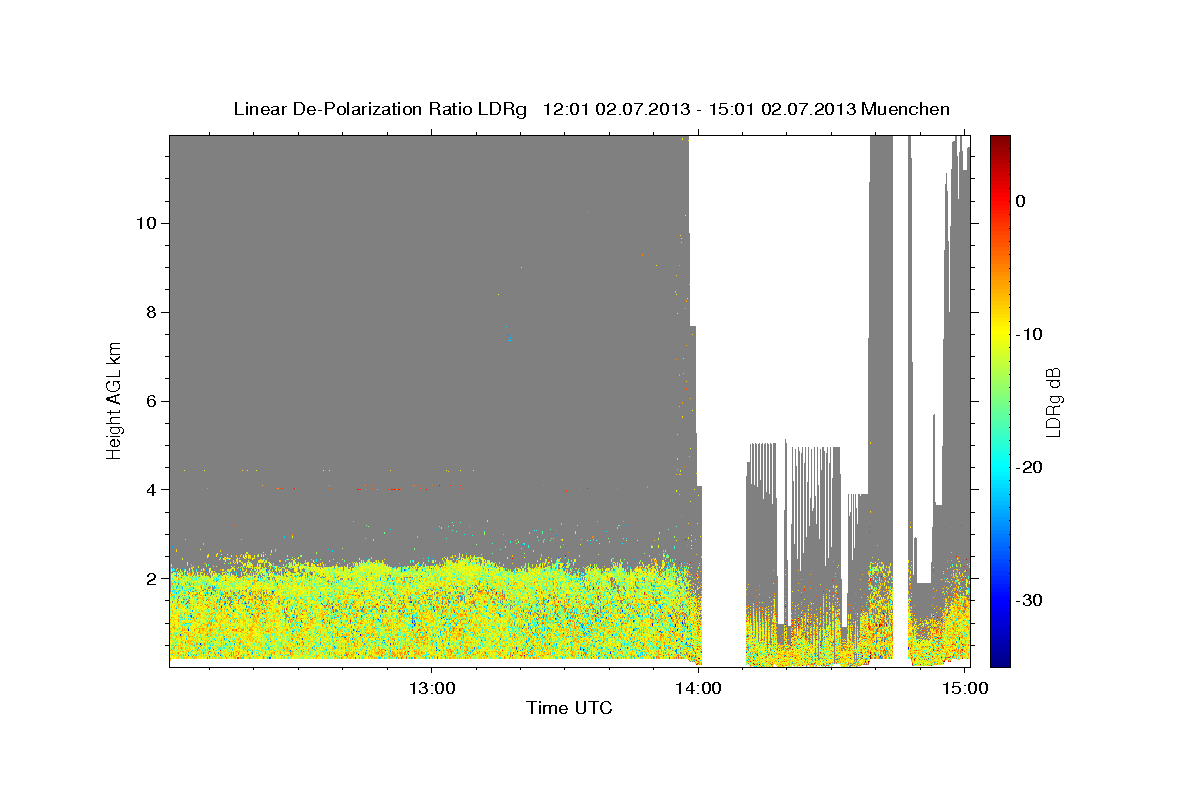Click the 'Time UTC' axis title
This screenshot has width=1200, height=800.
[569, 709]
